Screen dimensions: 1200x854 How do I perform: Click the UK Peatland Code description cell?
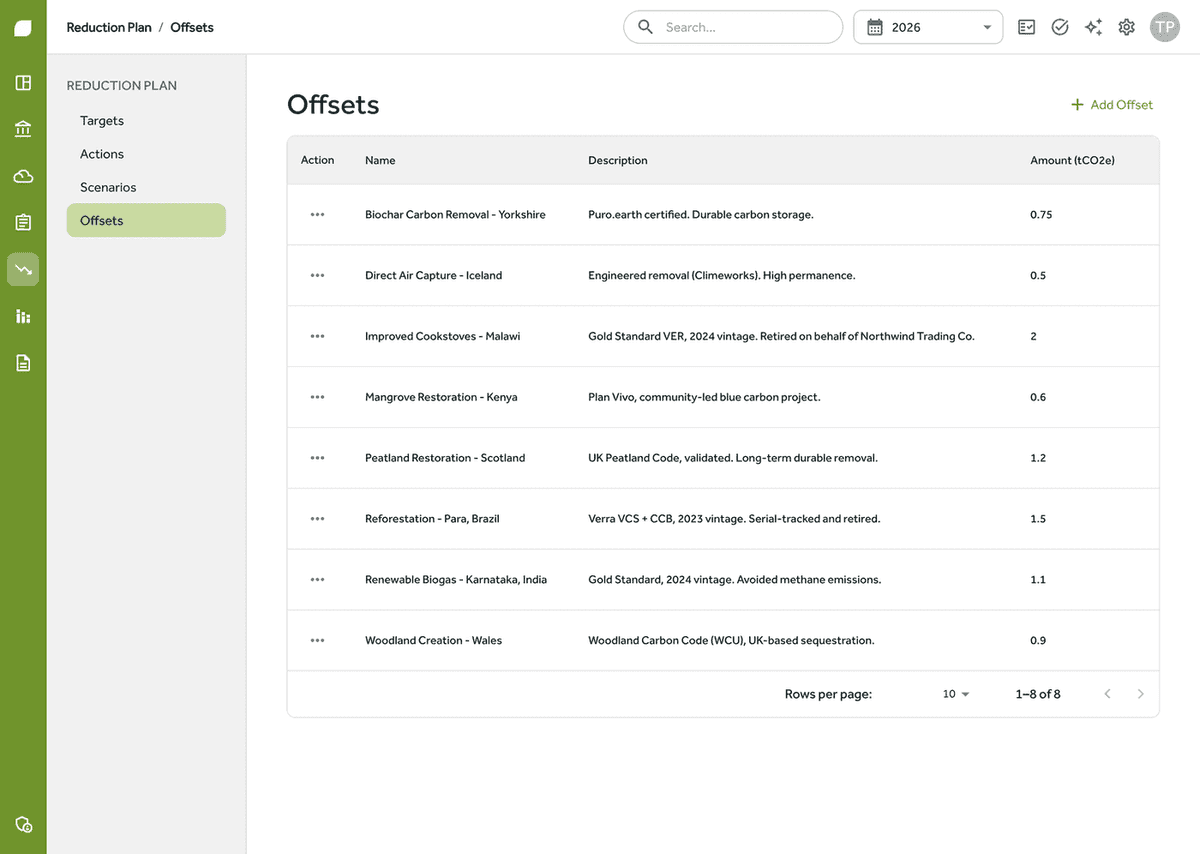tap(733, 458)
